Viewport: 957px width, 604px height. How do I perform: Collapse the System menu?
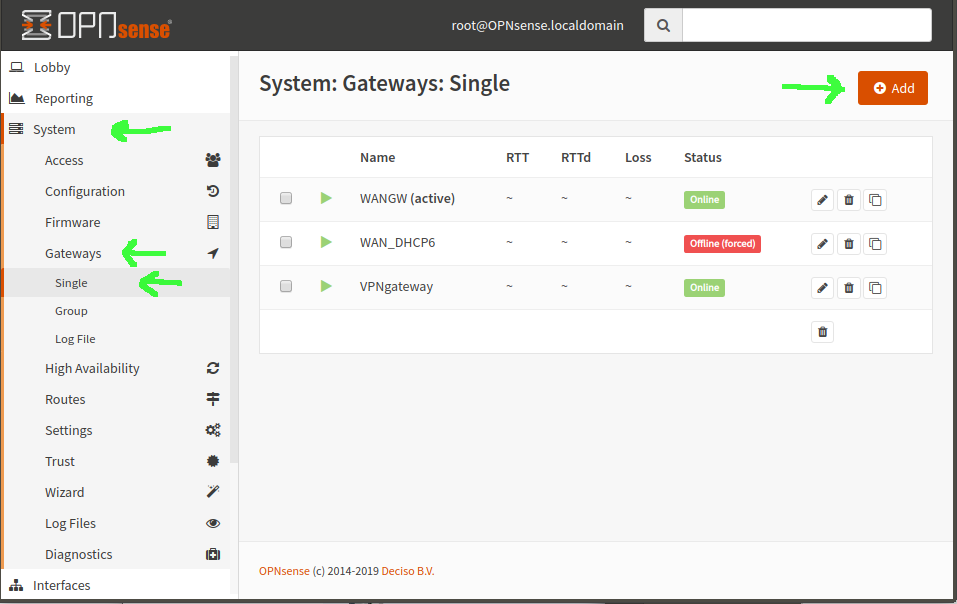[56, 129]
